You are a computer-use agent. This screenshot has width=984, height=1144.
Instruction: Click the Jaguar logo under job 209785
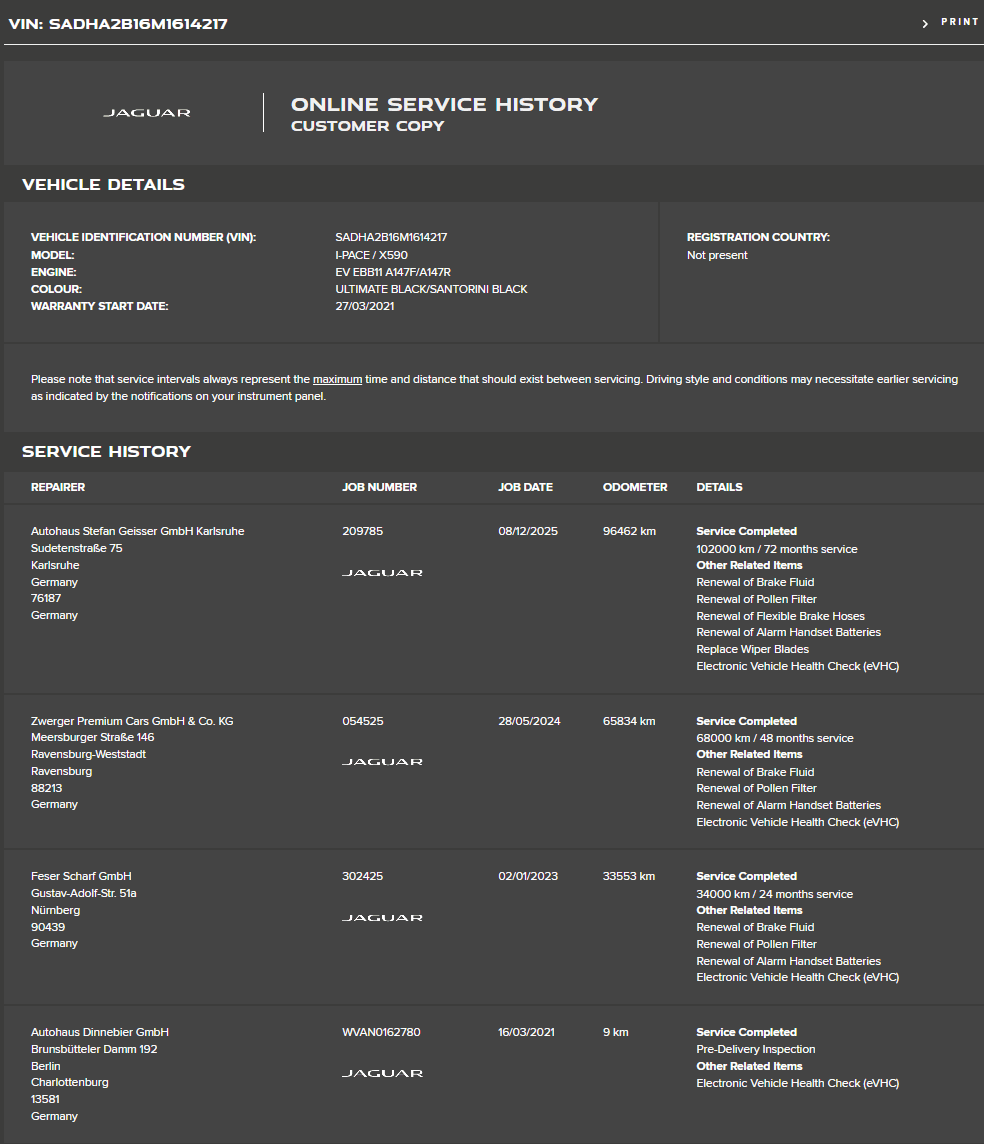[382, 573]
